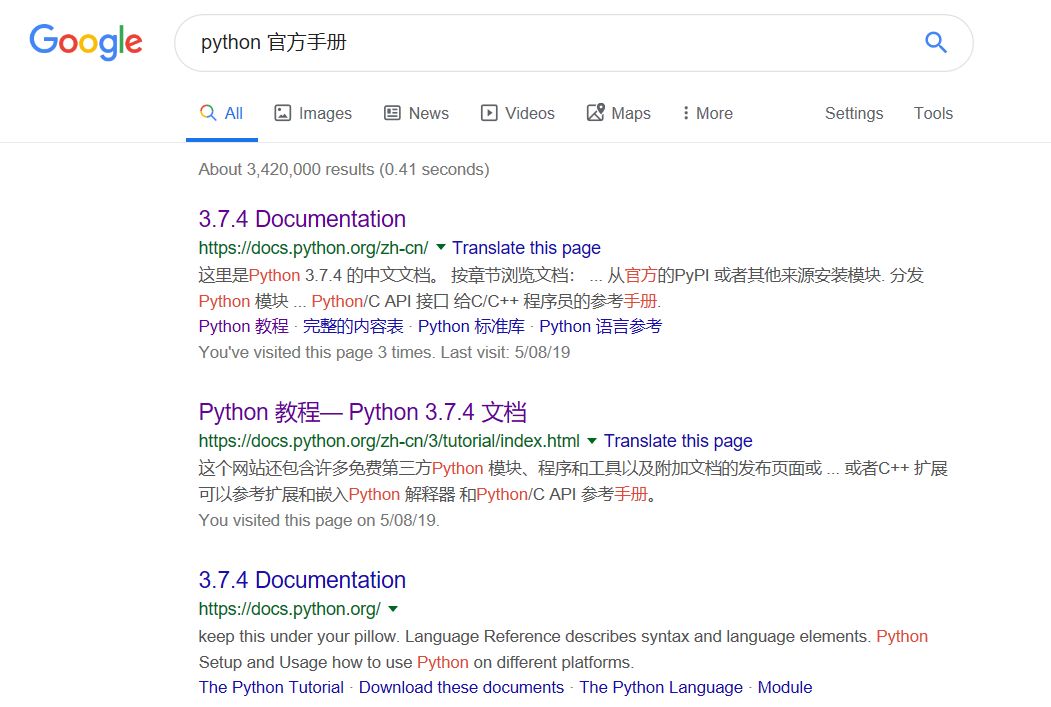Open the Module sitelink
This screenshot has width=1051, height=707.
(x=785, y=688)
